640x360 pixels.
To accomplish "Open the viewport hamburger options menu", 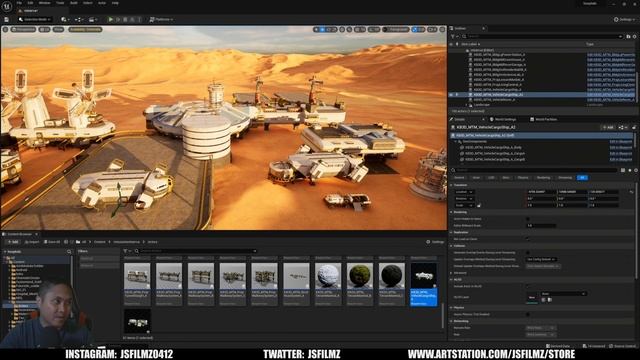I will (5, 29).
